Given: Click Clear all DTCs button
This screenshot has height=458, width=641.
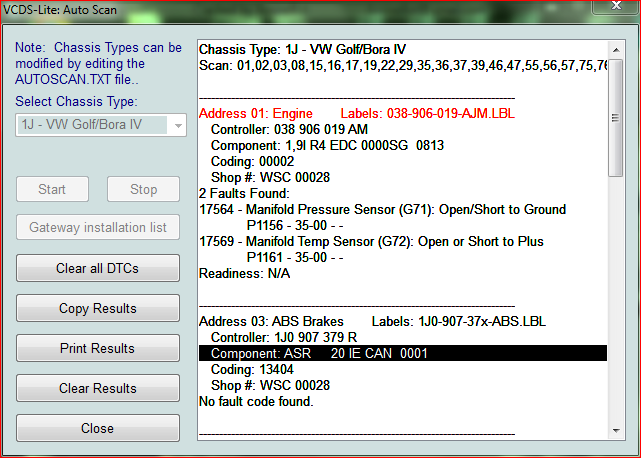Looking at the screenshot, I should (x=98, y=268).
